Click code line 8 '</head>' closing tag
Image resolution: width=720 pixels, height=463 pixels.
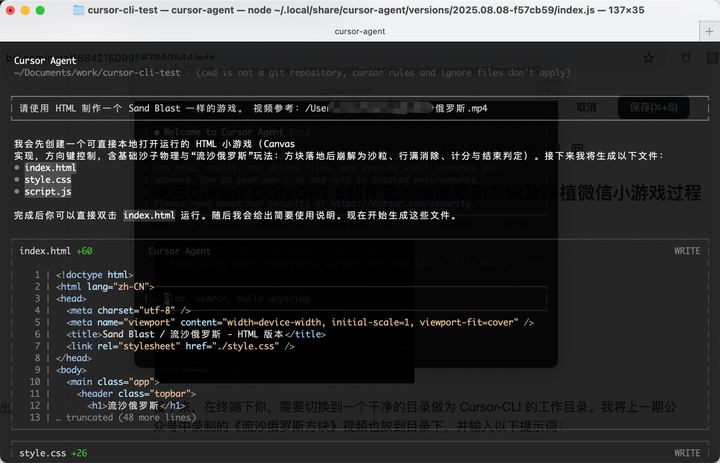(73, 358)
